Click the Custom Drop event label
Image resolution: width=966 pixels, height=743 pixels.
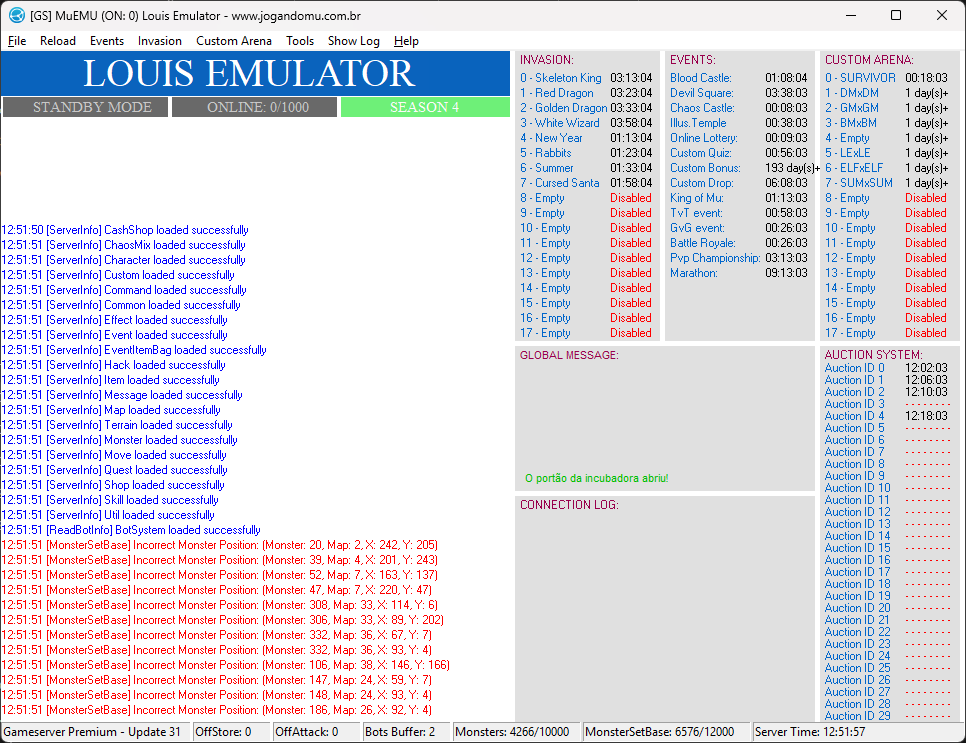[x=702, y=183]
